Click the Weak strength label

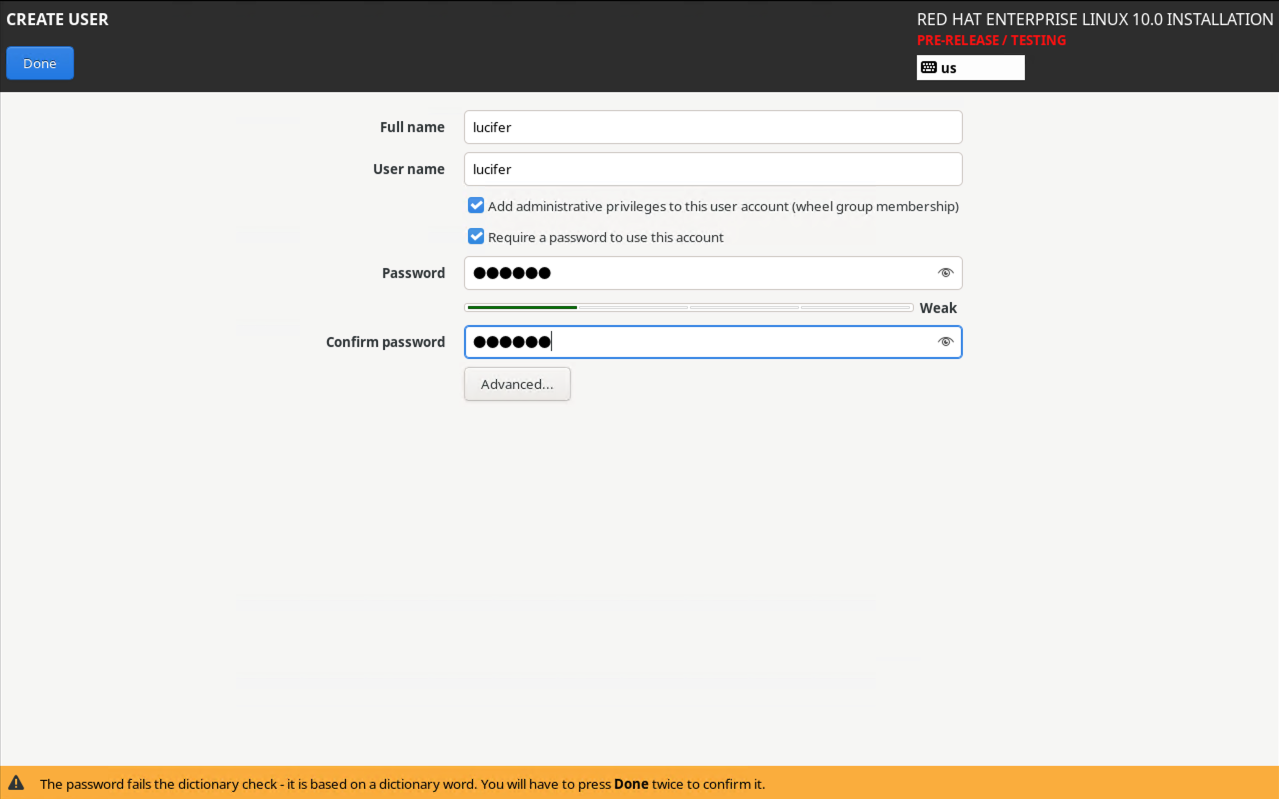click(938, 308)
